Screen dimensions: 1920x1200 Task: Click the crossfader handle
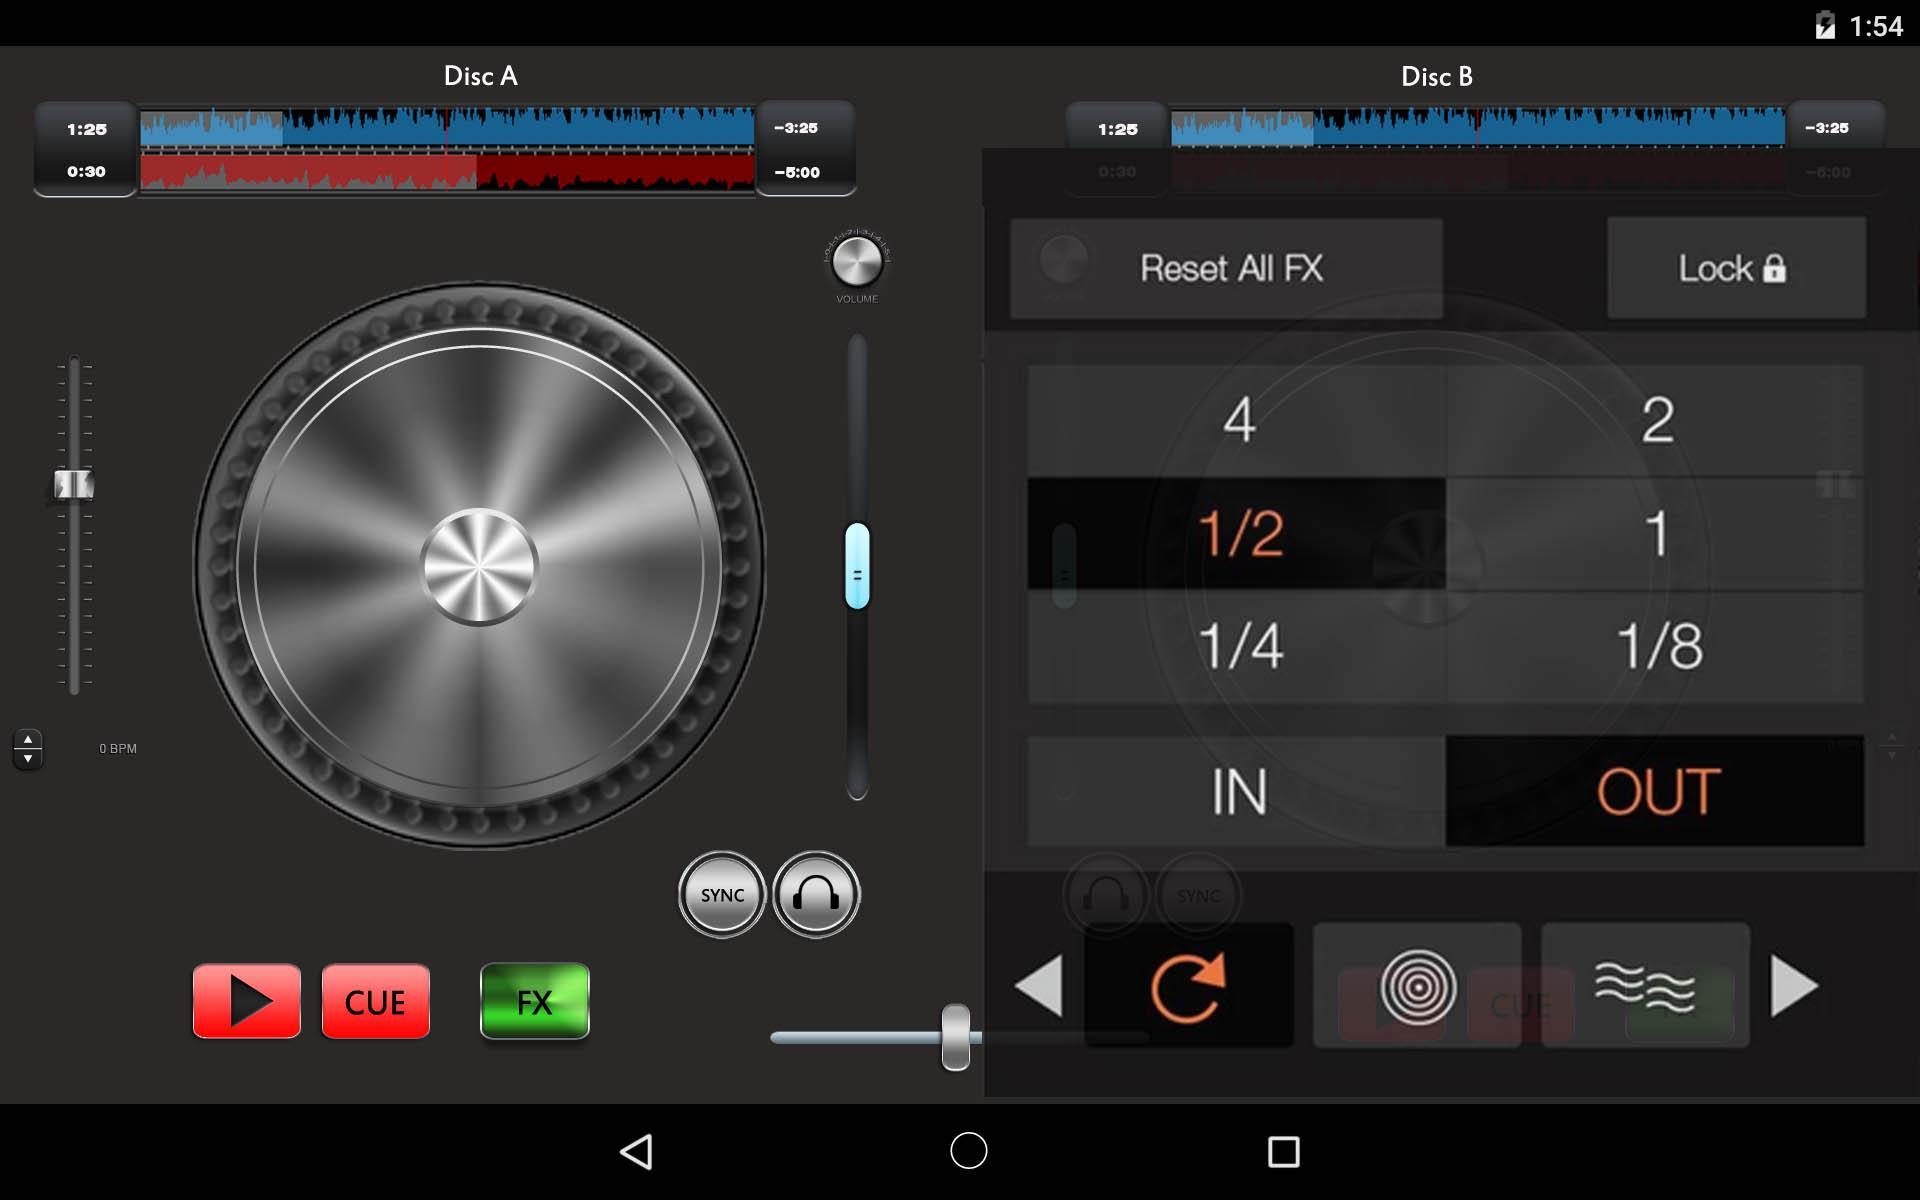(956, 1037)
